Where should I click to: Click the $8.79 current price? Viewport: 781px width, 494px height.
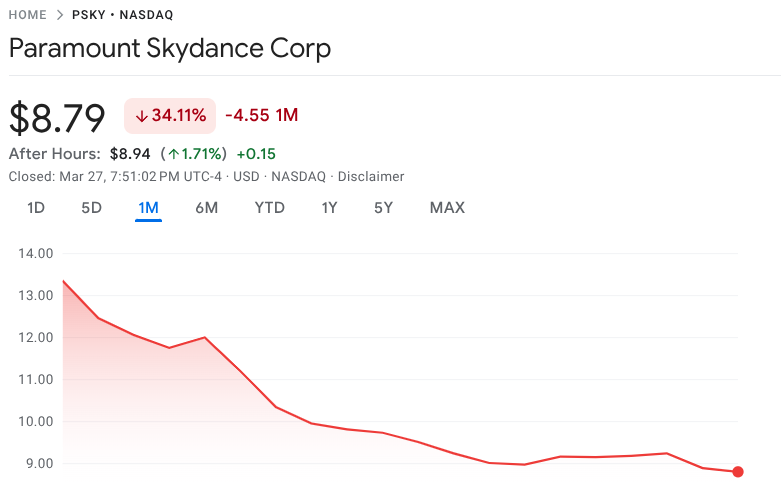(57, 118)
